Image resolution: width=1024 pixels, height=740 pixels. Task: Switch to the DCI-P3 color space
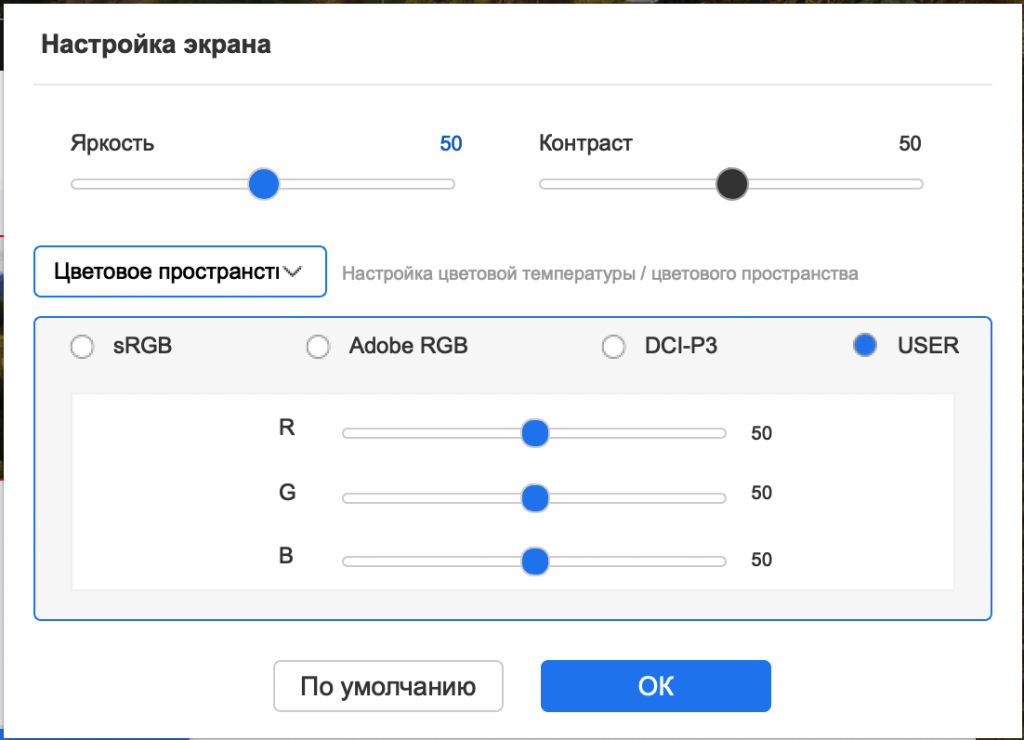(613, 347)
